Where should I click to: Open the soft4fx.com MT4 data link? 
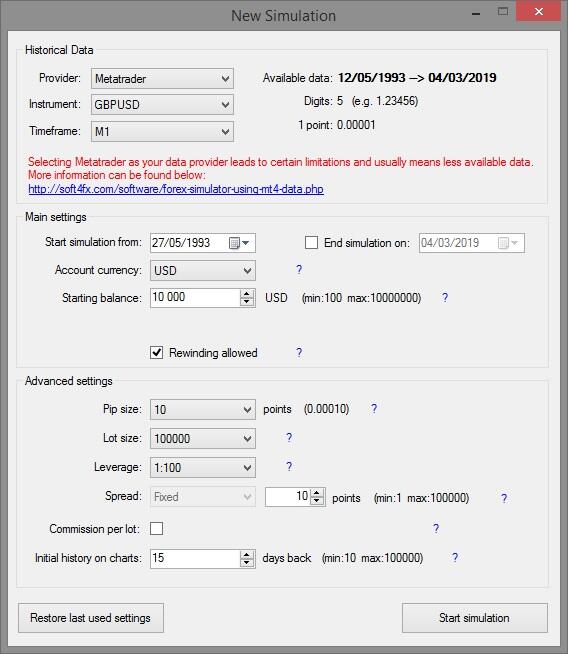pyautogui.click(x=176, y=189)
